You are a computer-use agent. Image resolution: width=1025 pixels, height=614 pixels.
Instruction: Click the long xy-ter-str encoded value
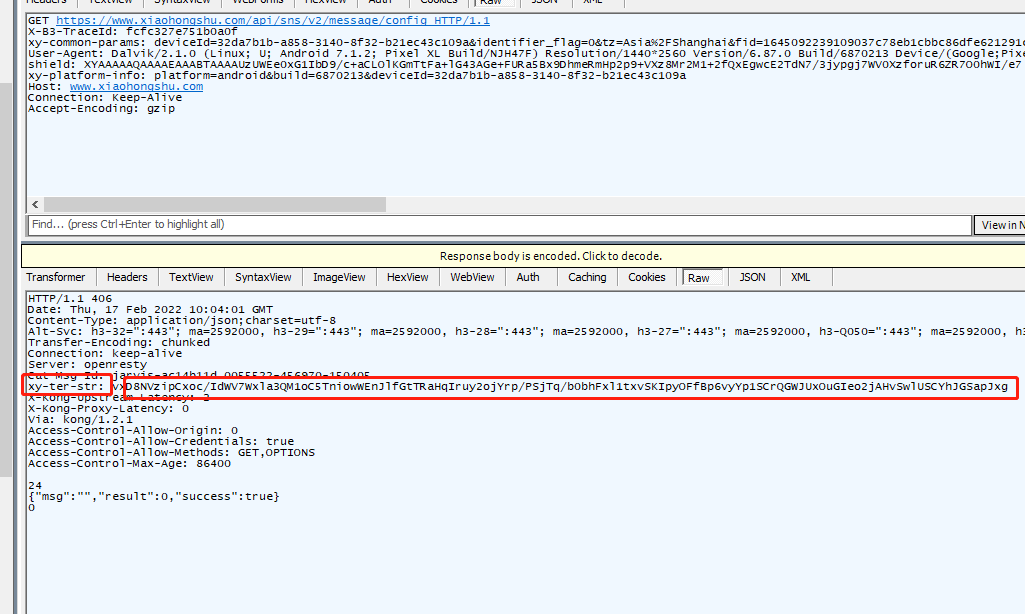[560, 387]
